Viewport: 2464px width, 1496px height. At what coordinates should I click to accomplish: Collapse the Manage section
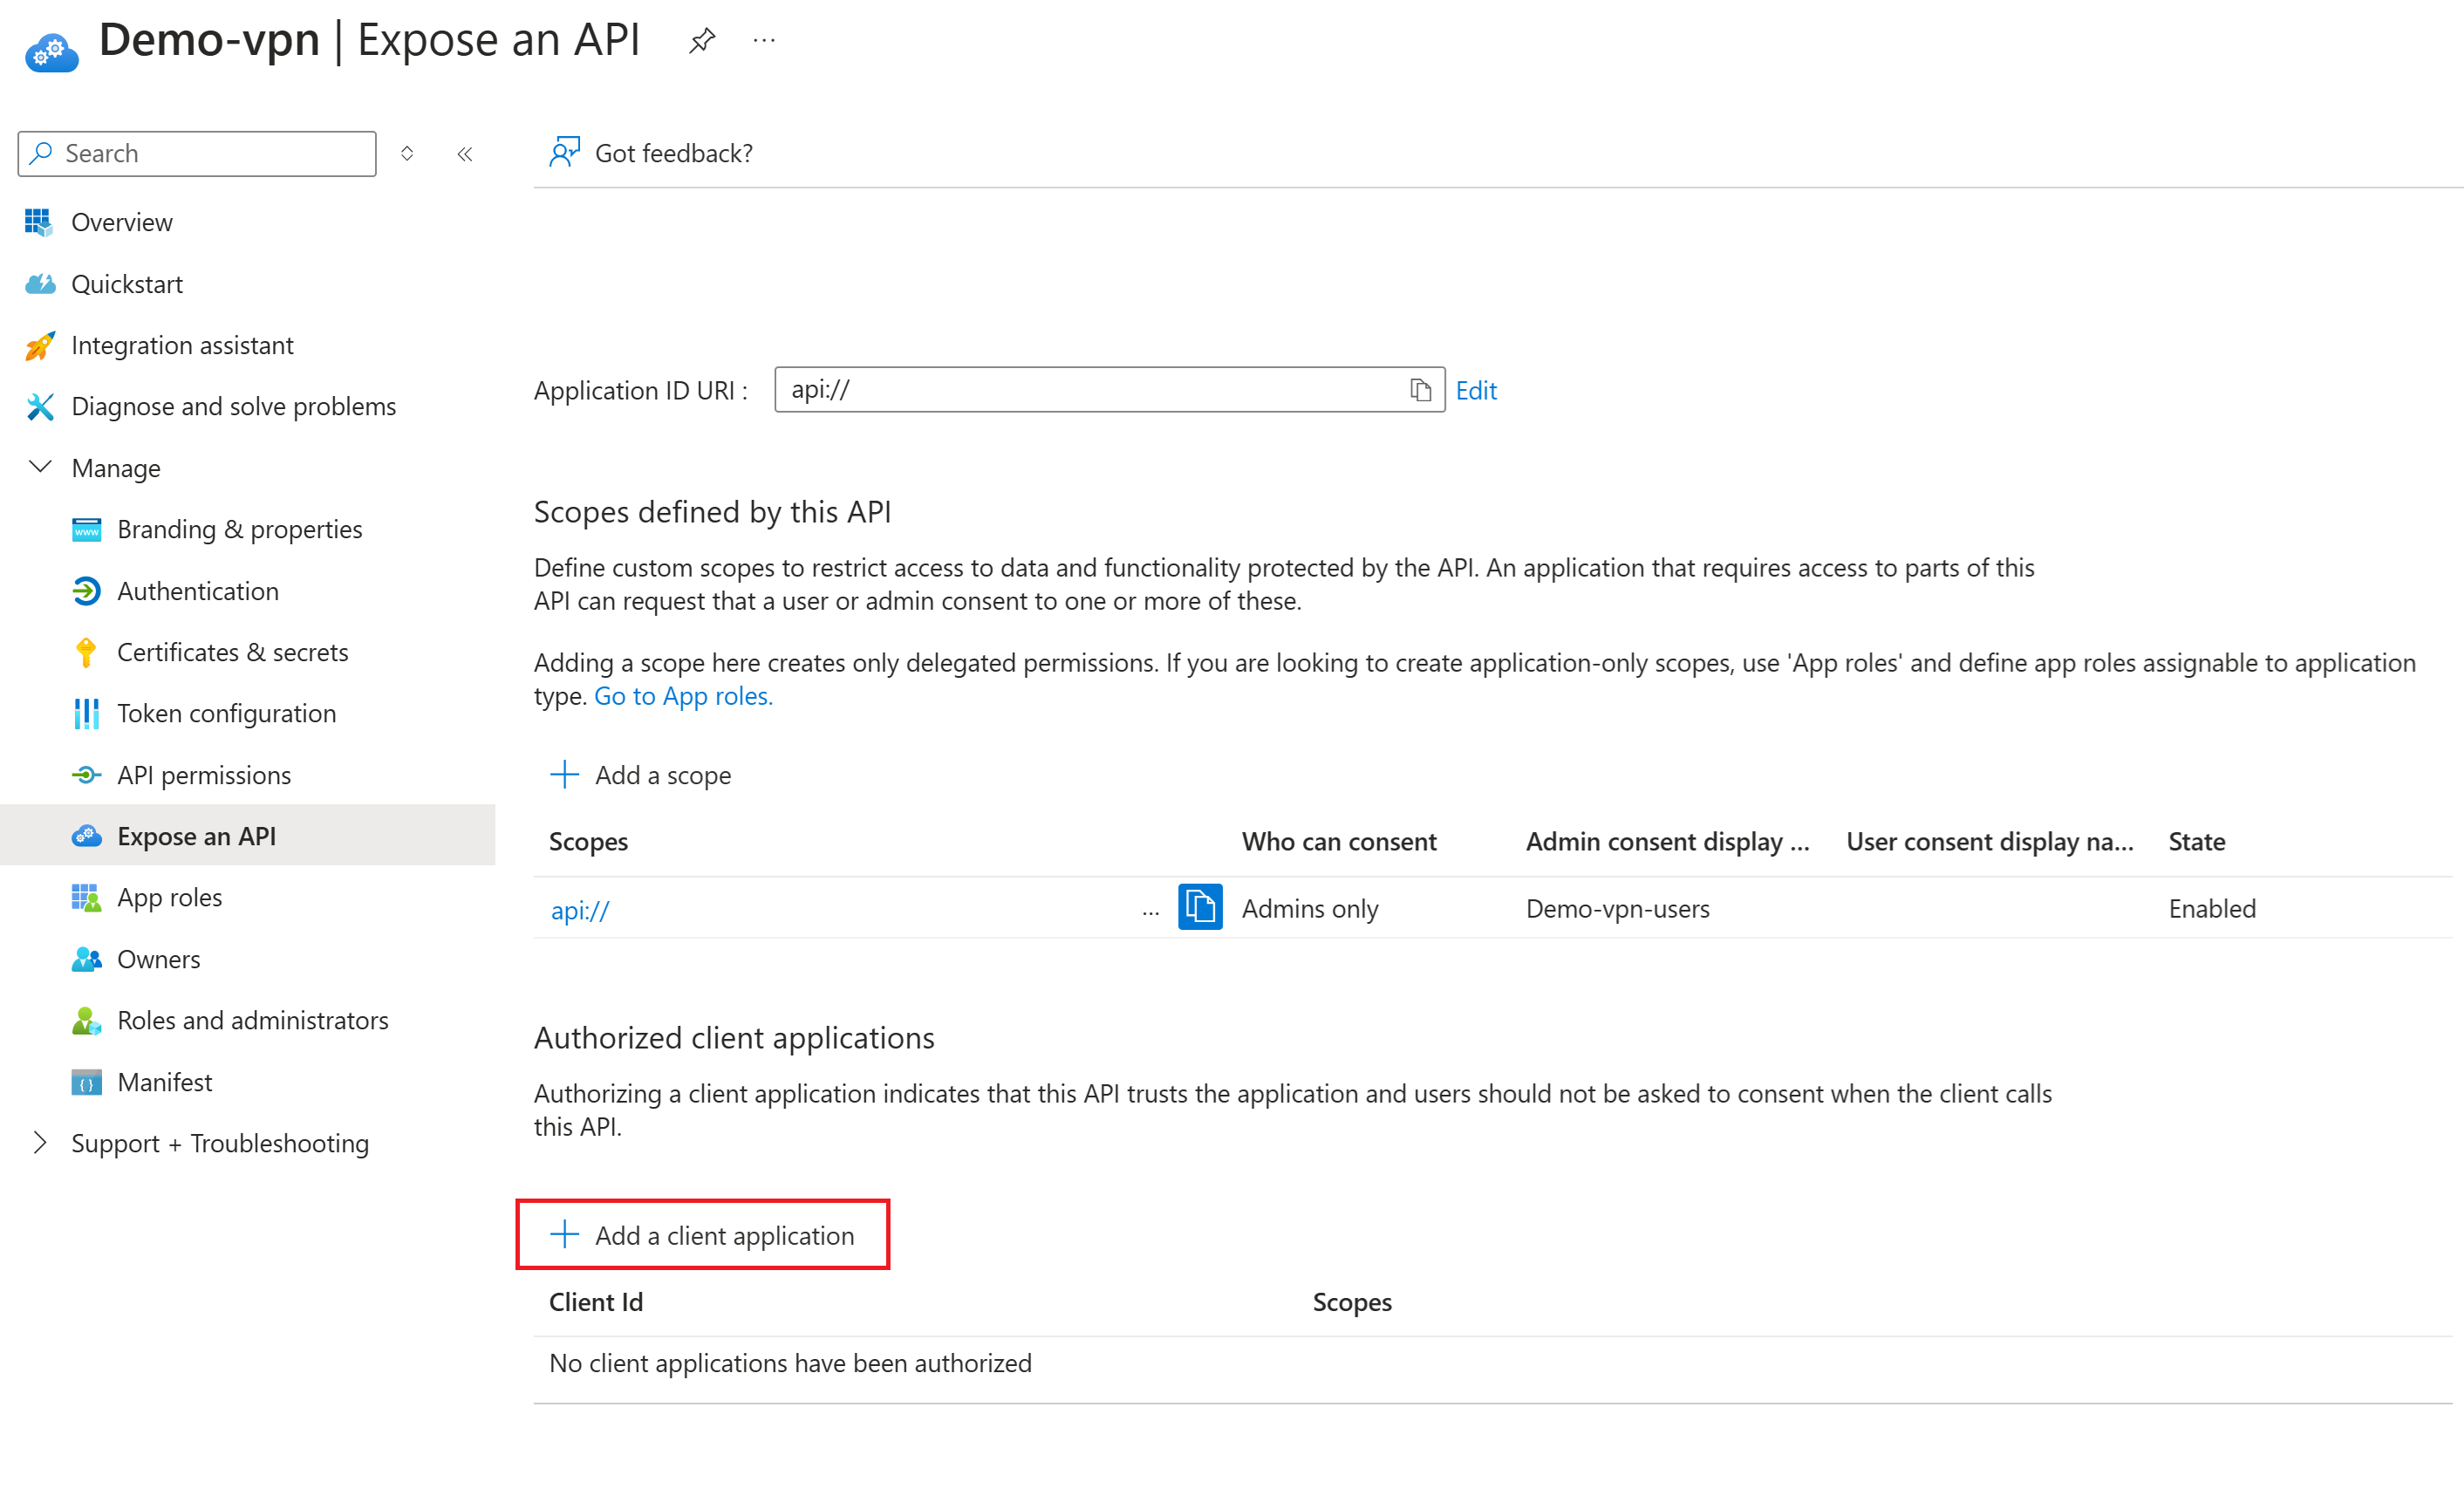[40, 468]
